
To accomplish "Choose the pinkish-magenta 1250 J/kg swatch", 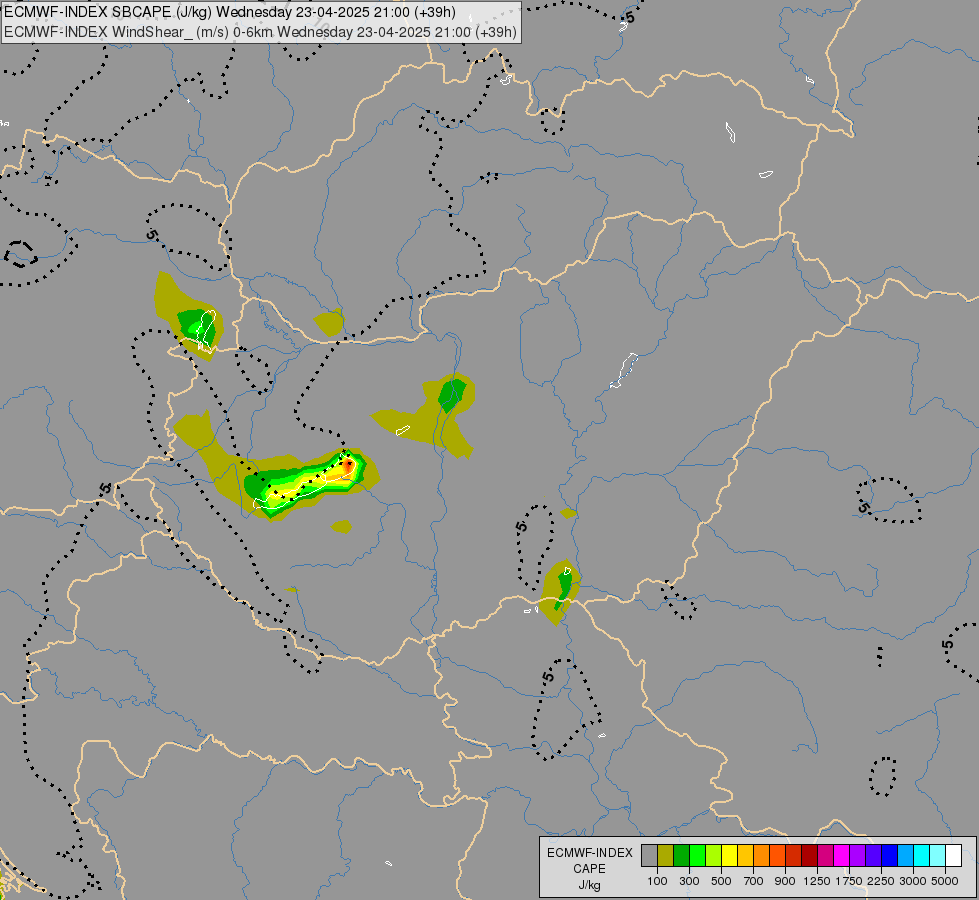I will [825, 855].
